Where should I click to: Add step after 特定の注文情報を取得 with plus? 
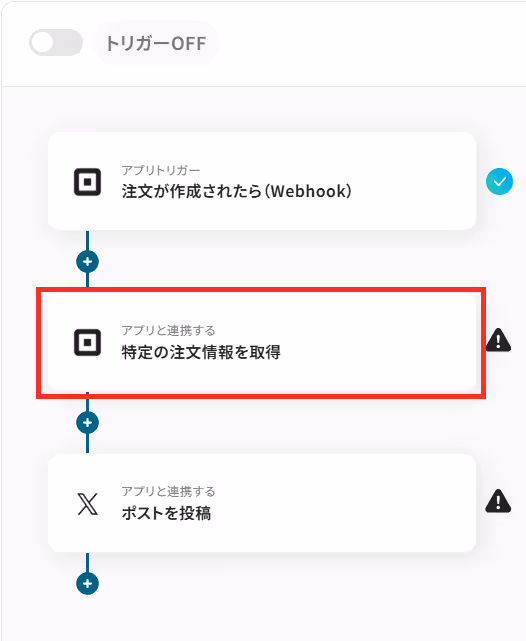87,422
